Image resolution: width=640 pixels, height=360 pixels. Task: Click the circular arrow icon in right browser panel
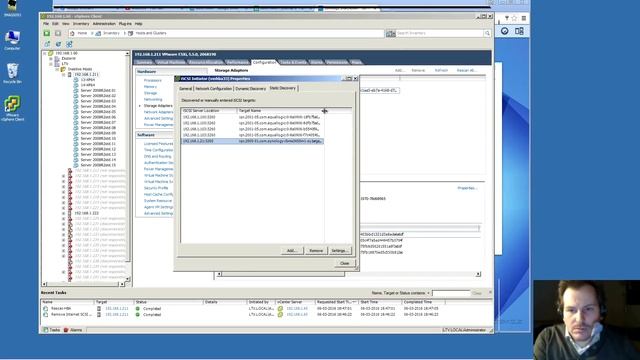coord(504,31)
